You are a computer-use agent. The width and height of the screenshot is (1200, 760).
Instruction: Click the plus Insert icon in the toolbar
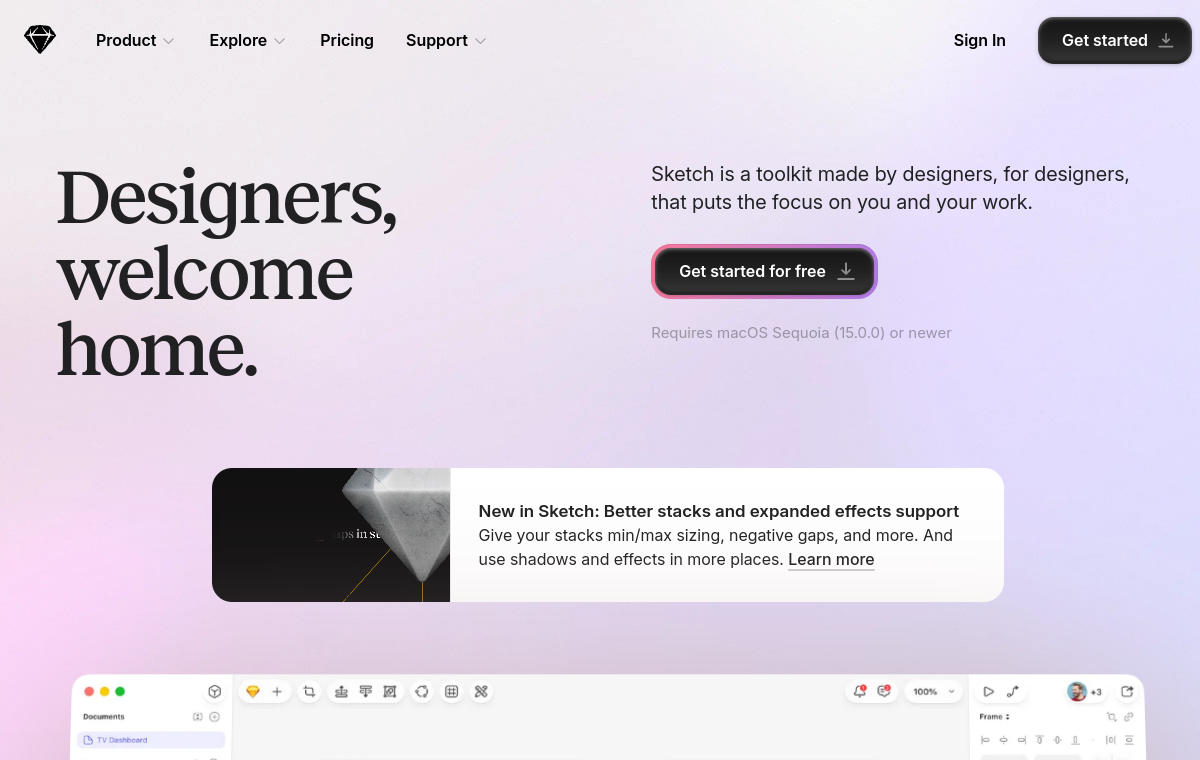click(277, 691)
